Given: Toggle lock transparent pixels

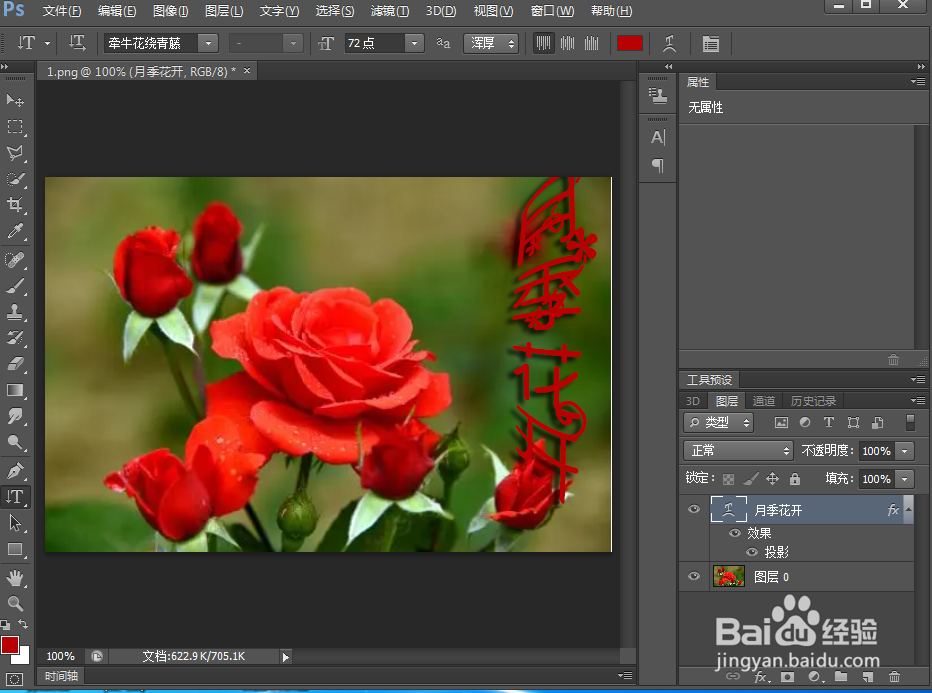Looking at the screenshot, I should [x=728, y=478].
